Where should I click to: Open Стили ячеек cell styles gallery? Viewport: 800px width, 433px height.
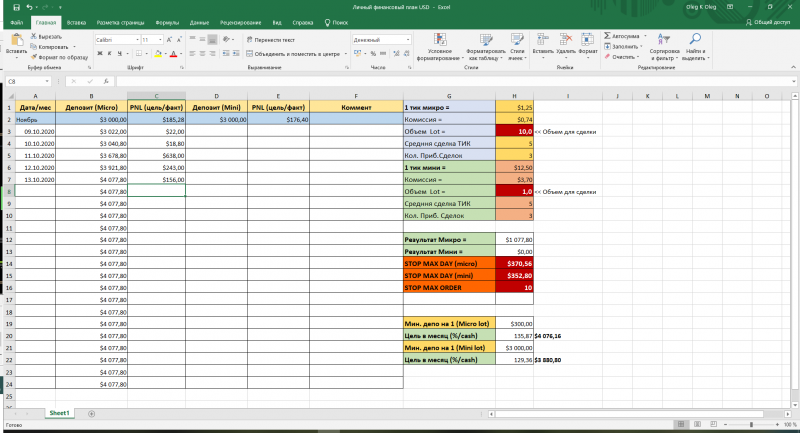coord(517,47)
